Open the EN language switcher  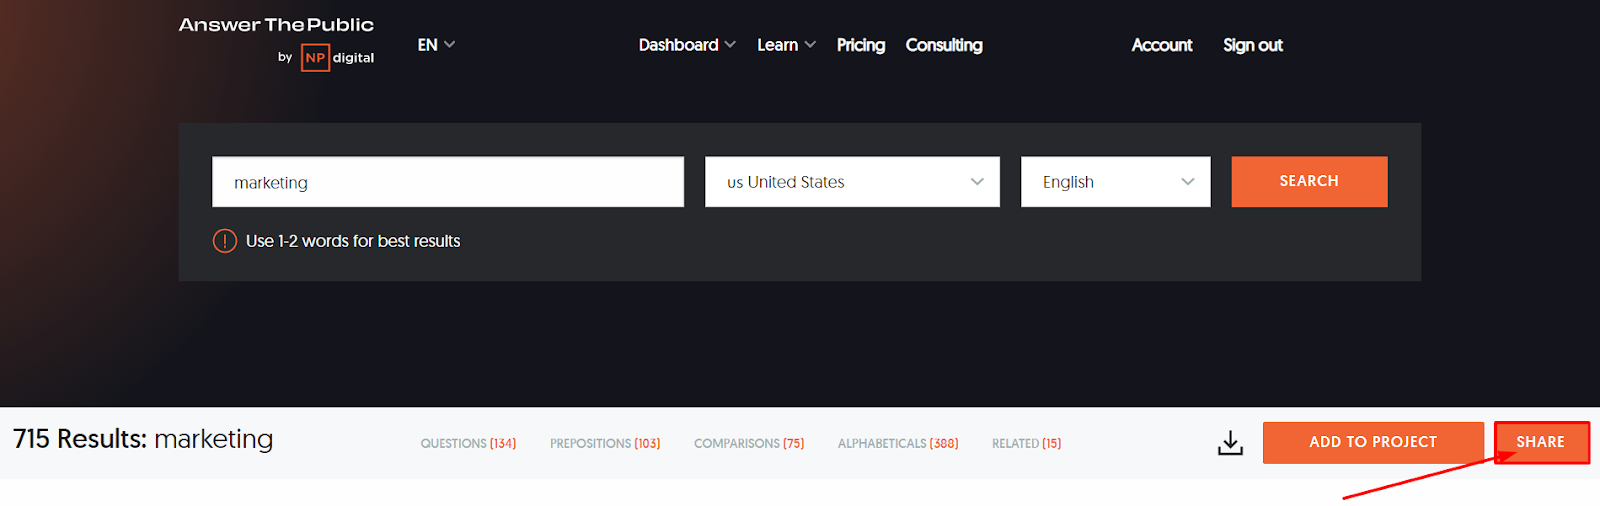pyautogui.click(x=436, y=45)
